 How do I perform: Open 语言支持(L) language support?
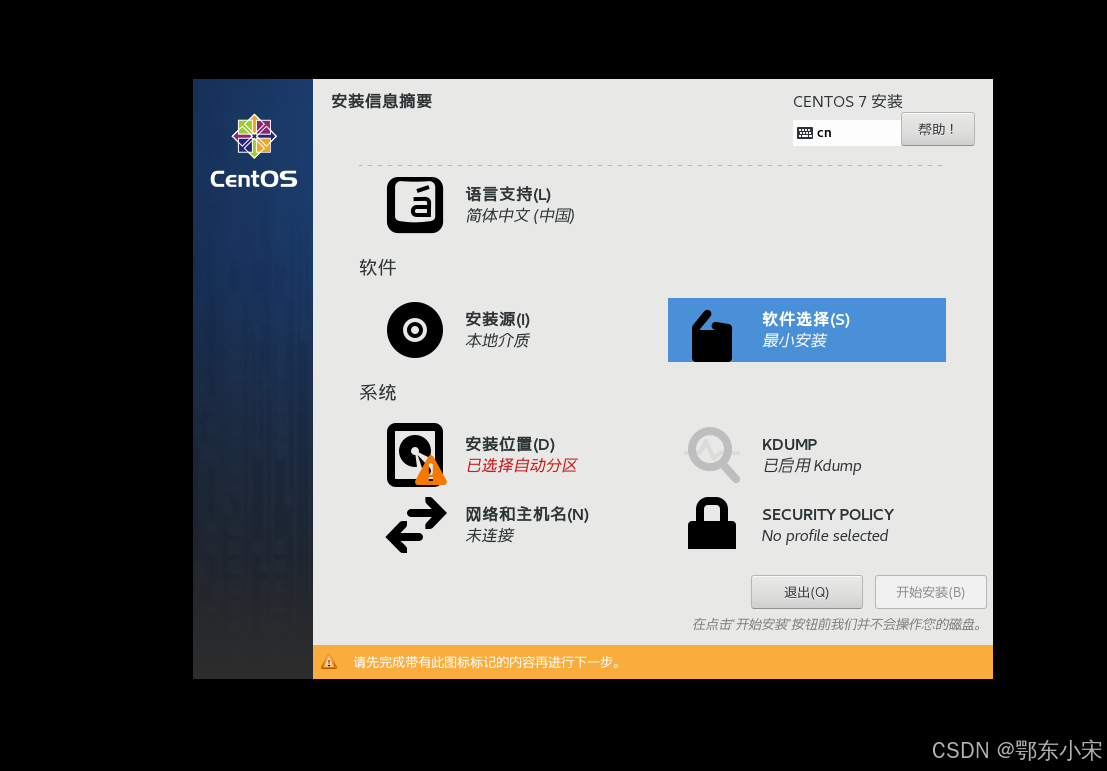click(508, 194)
